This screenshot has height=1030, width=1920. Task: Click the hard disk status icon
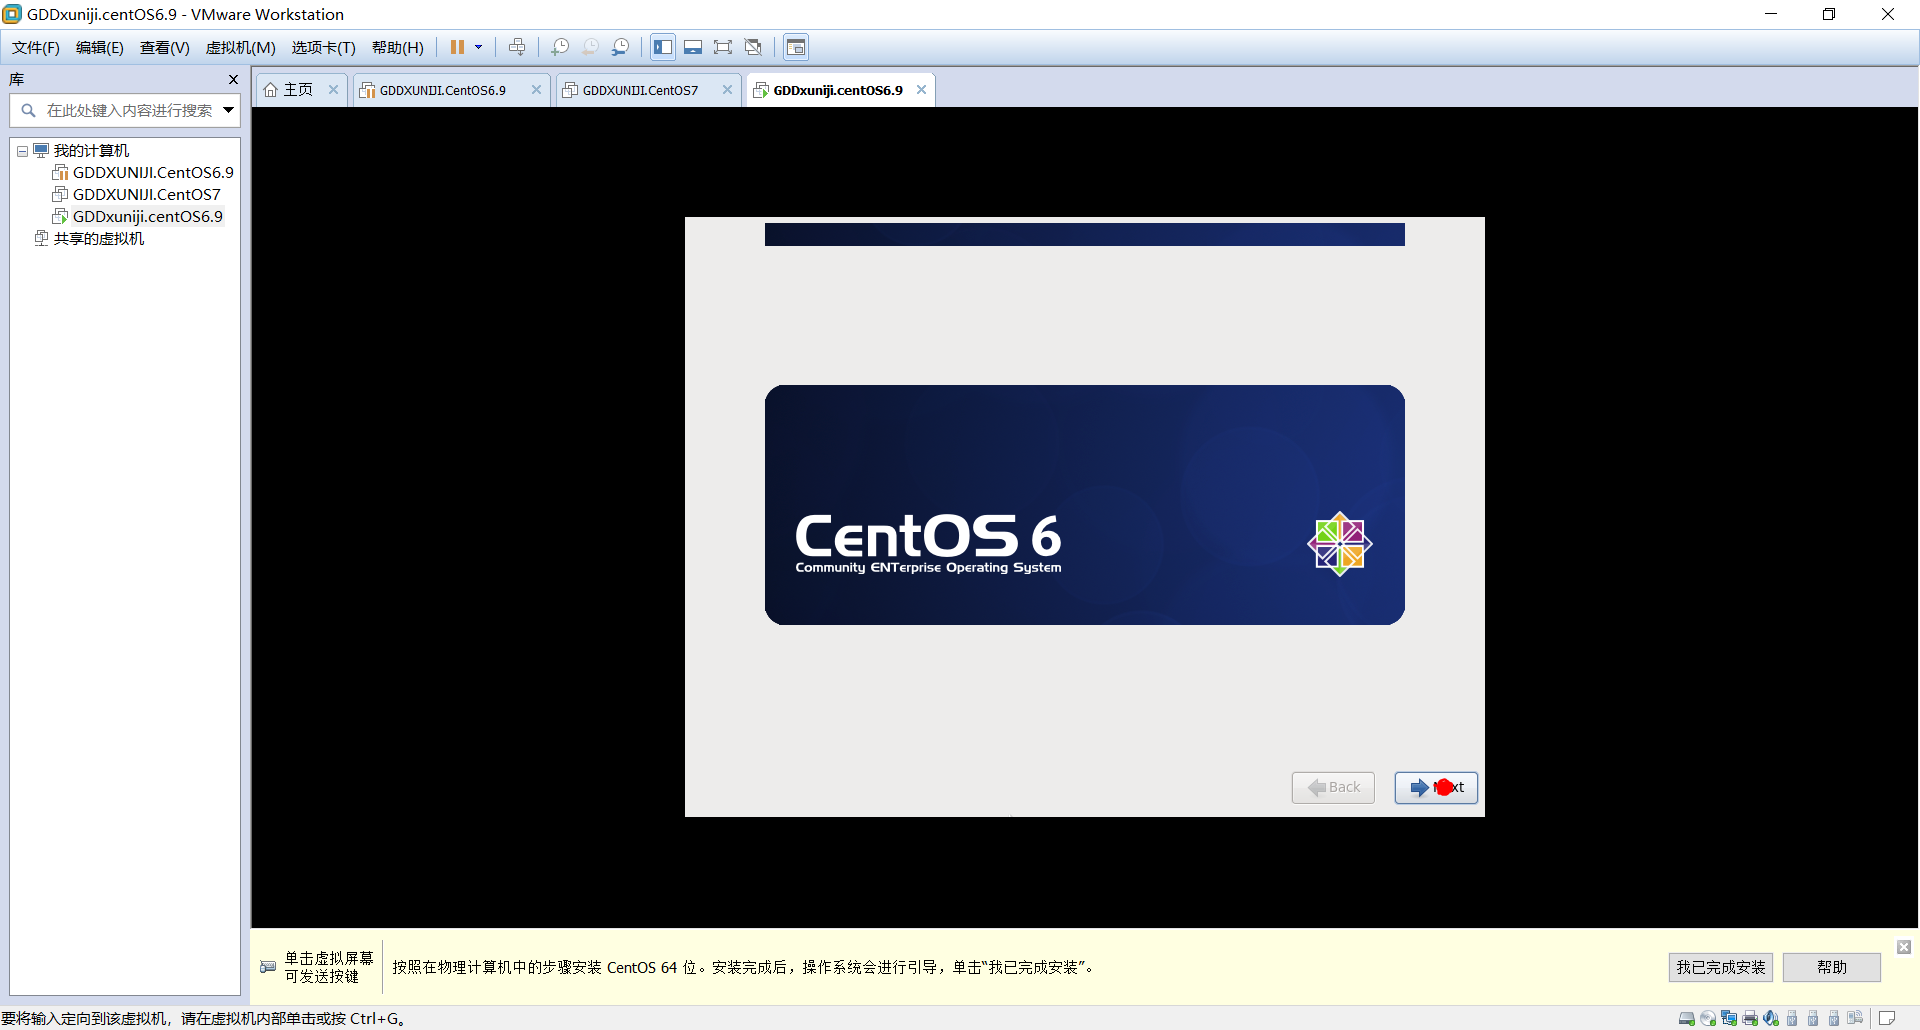pos(1687,1018)
